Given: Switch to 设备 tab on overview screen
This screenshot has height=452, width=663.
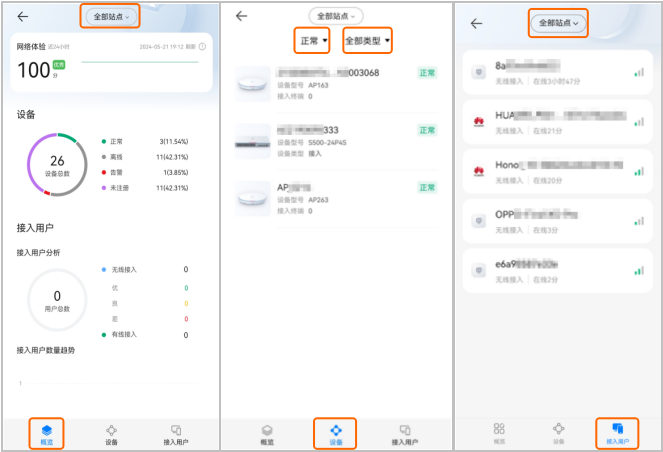Looking at the screenshot, I should click(111, 435).
